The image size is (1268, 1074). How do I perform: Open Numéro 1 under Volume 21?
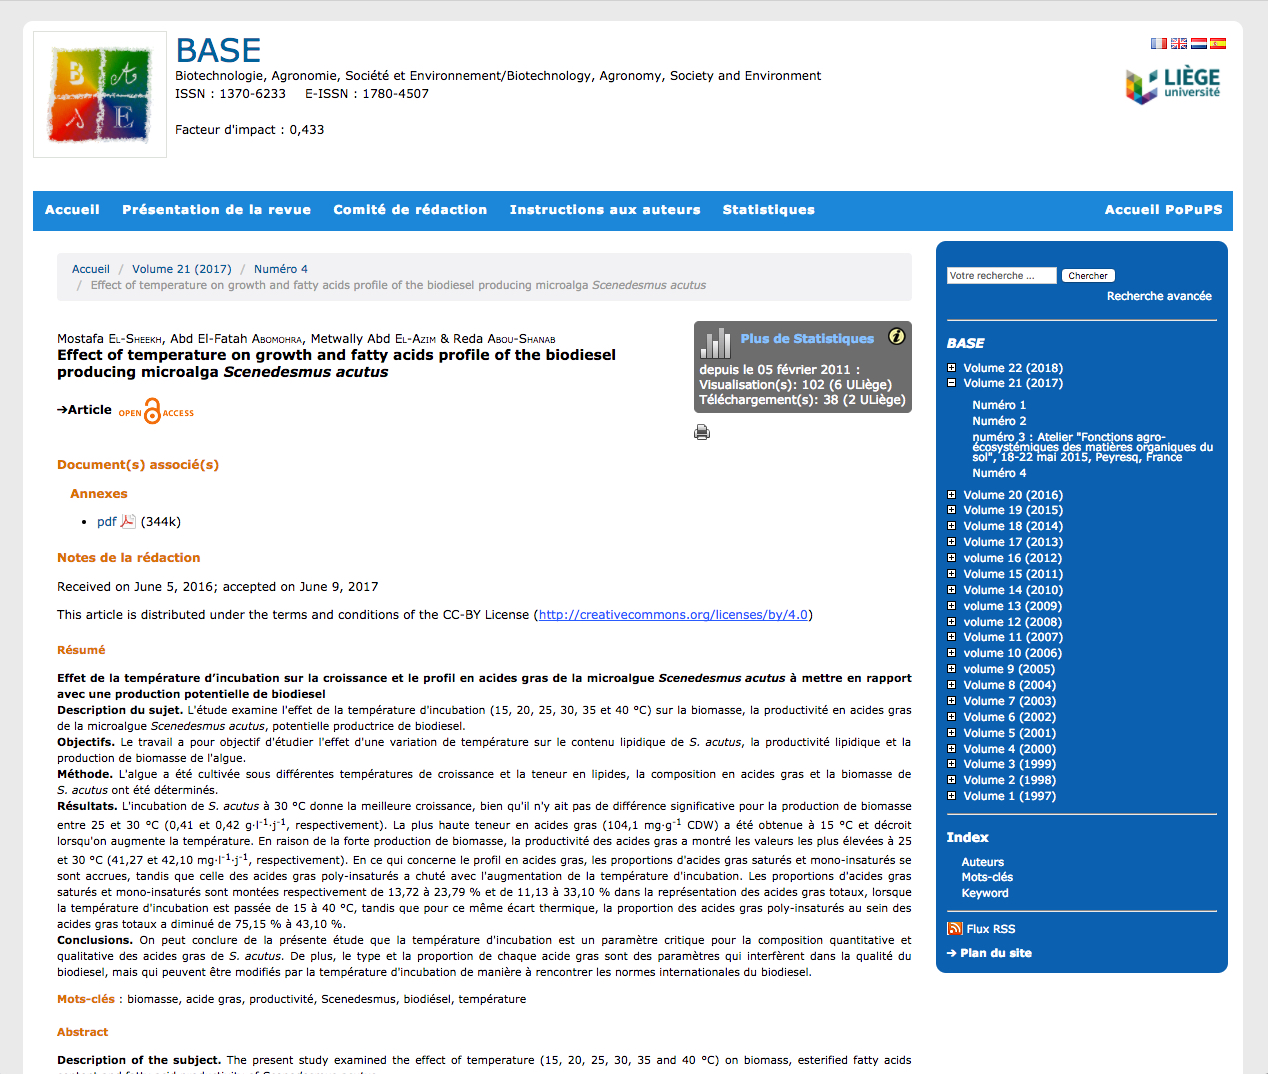click(999, 405)
